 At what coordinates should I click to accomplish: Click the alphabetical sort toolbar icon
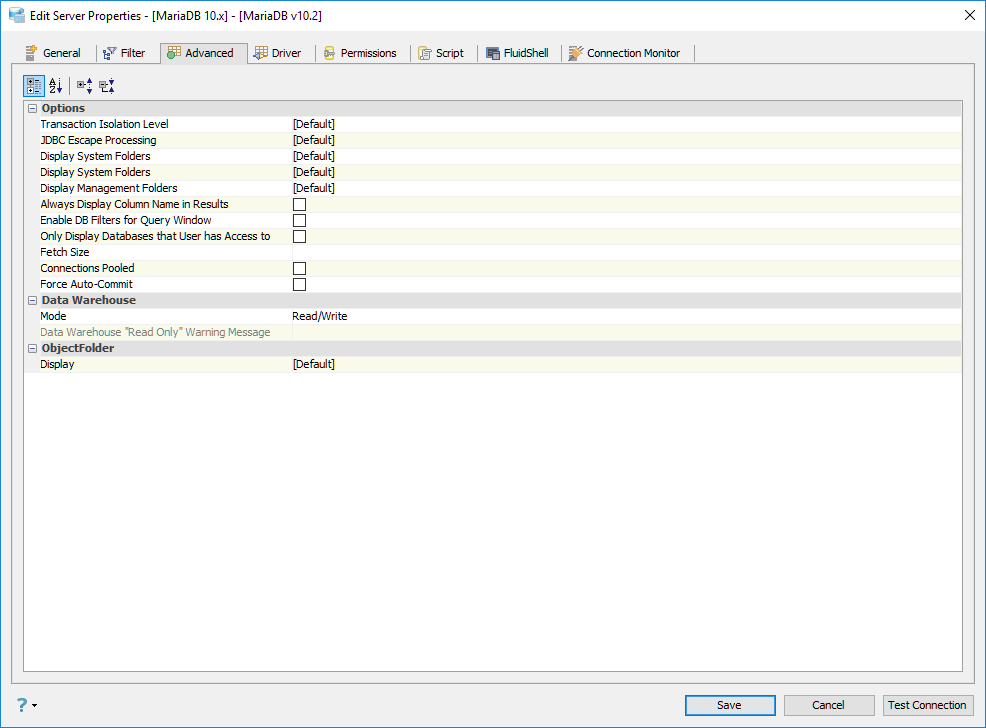pyautogui.click(x=55, y=85)
